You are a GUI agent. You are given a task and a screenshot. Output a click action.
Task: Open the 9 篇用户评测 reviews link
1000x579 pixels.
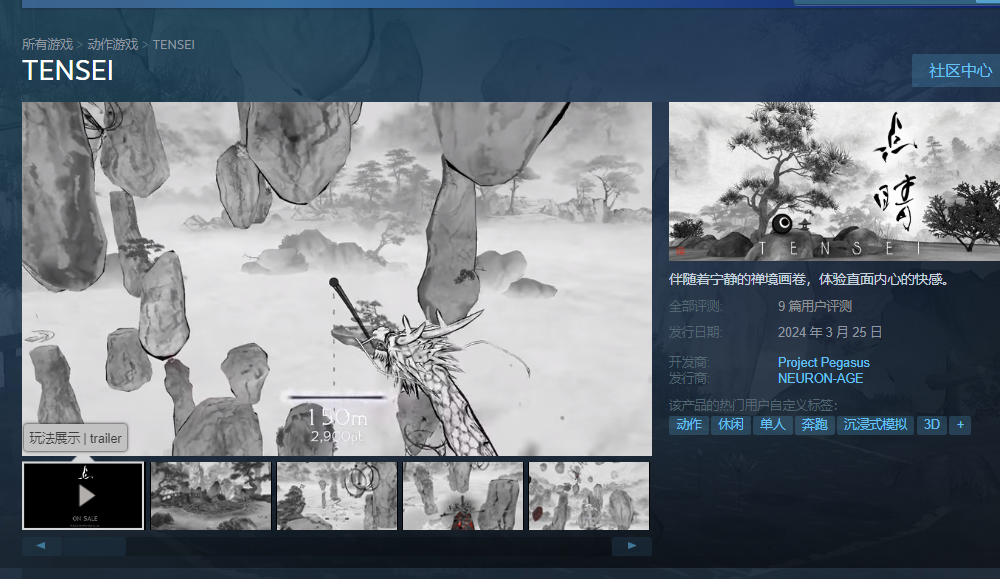point(814,306)
